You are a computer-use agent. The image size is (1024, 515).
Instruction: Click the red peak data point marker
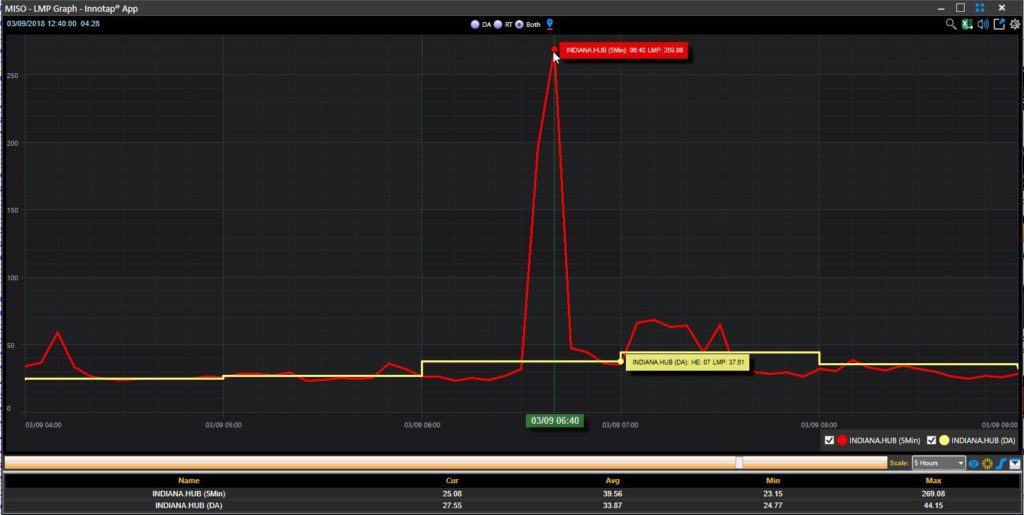coord(554,50)
